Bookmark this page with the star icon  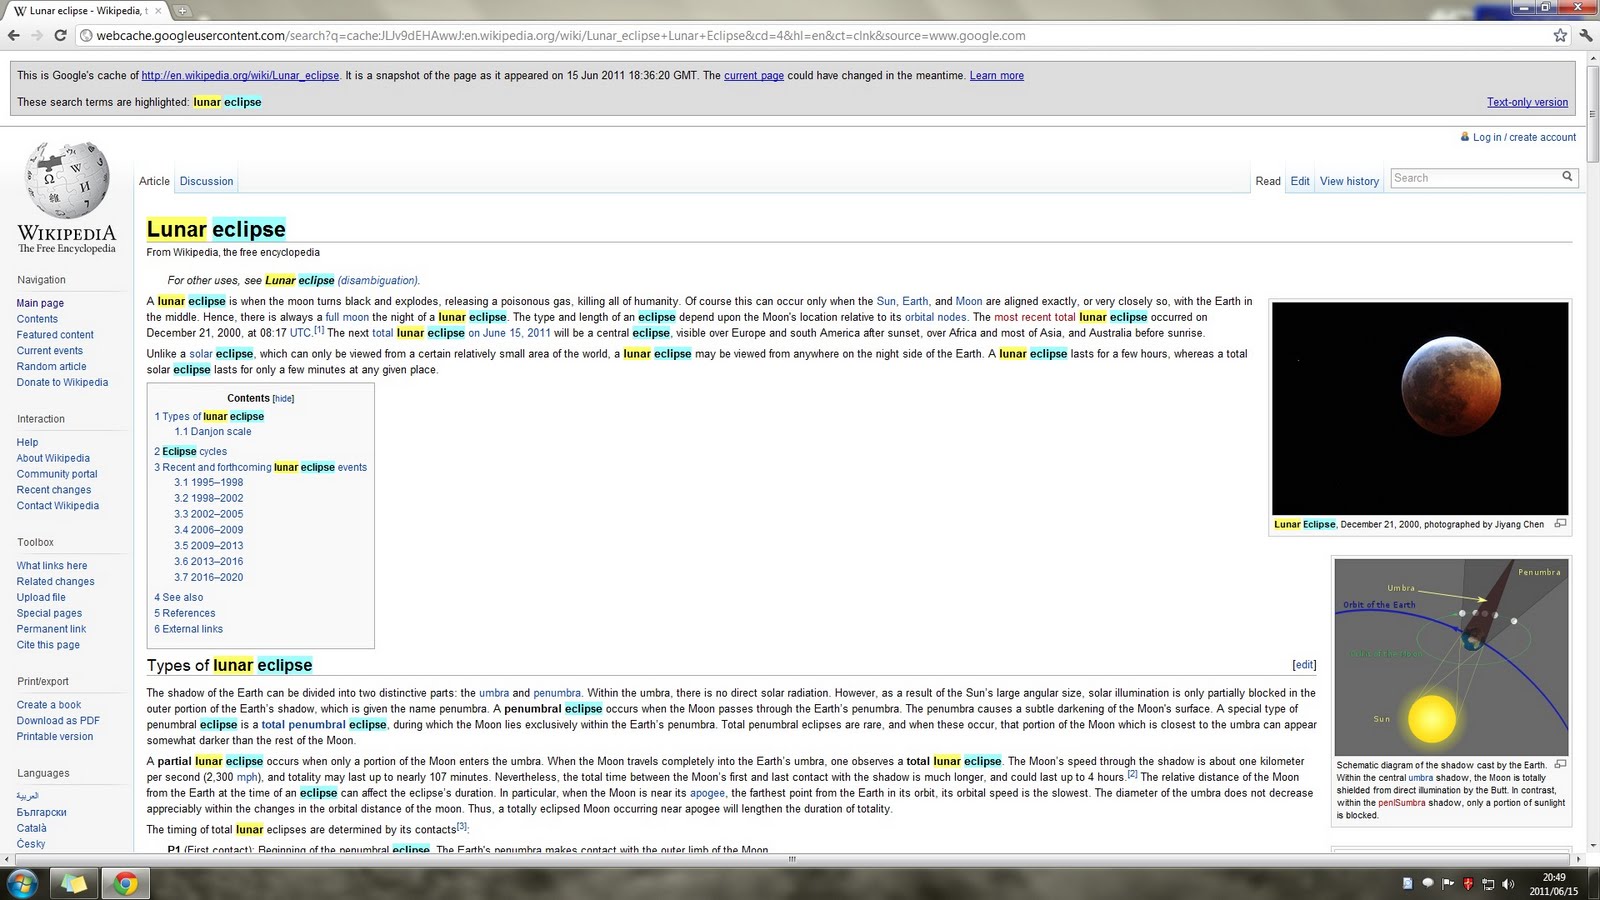point(1560,35)
